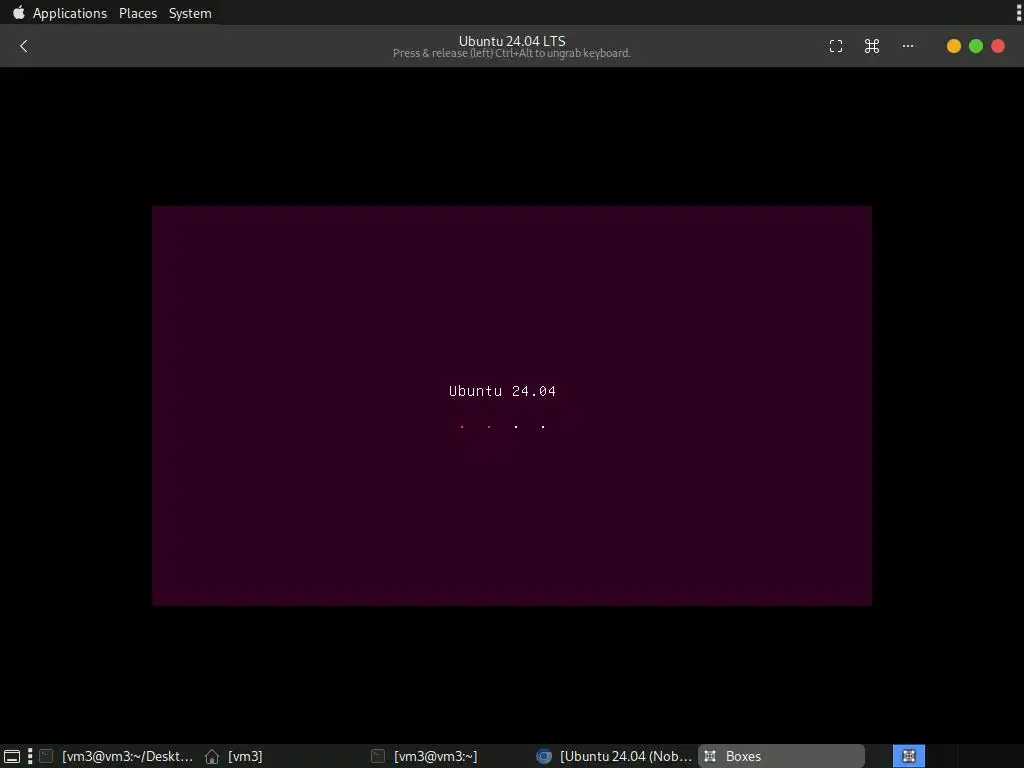Click the Apple logo icon in top panel
Image resolution: width=1024 pixels, height=768 pixels.
tap(18, 12)
